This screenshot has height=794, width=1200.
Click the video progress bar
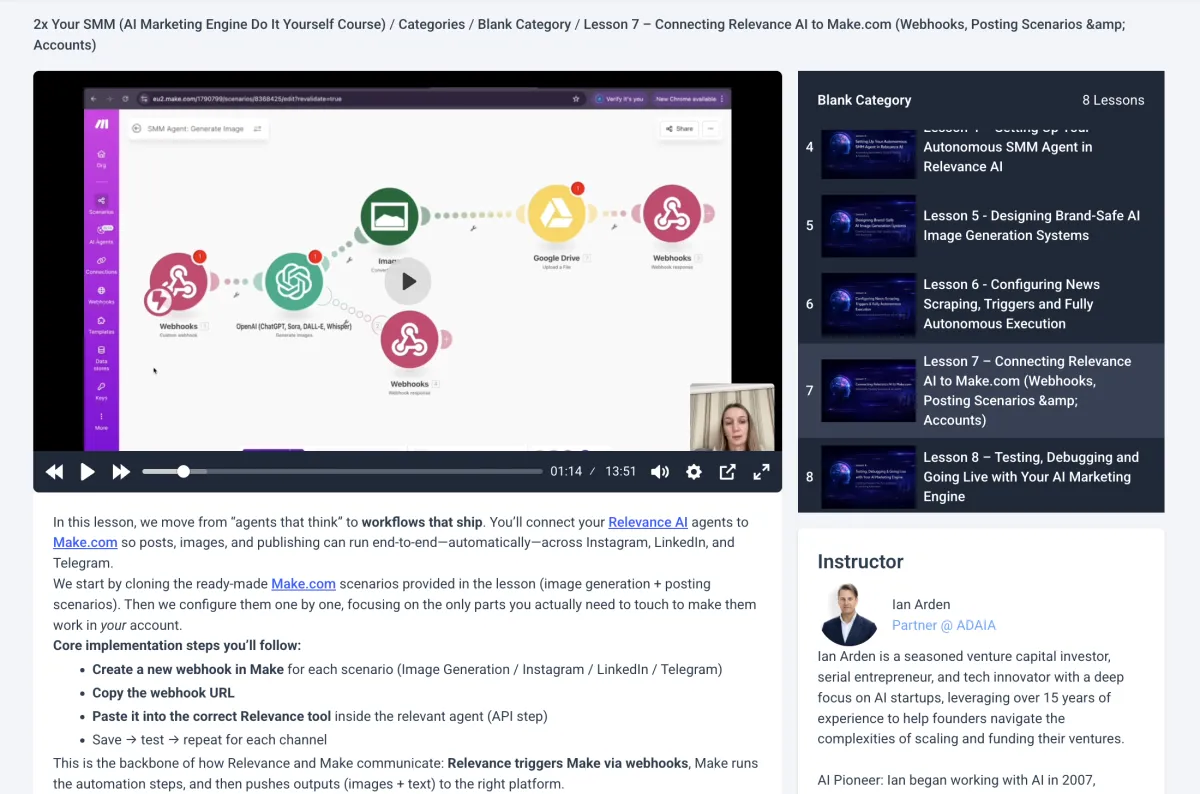[342, 471]
